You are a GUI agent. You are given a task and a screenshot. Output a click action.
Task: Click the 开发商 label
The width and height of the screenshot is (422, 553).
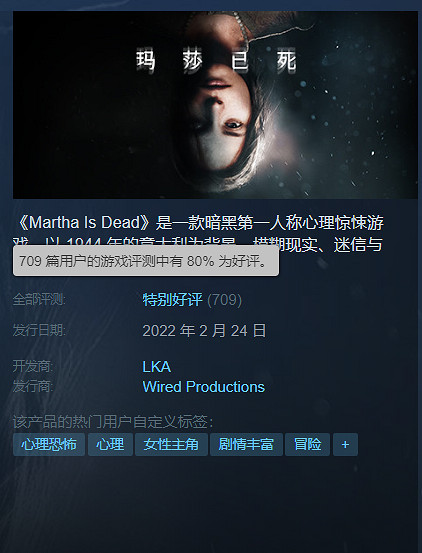33,366
